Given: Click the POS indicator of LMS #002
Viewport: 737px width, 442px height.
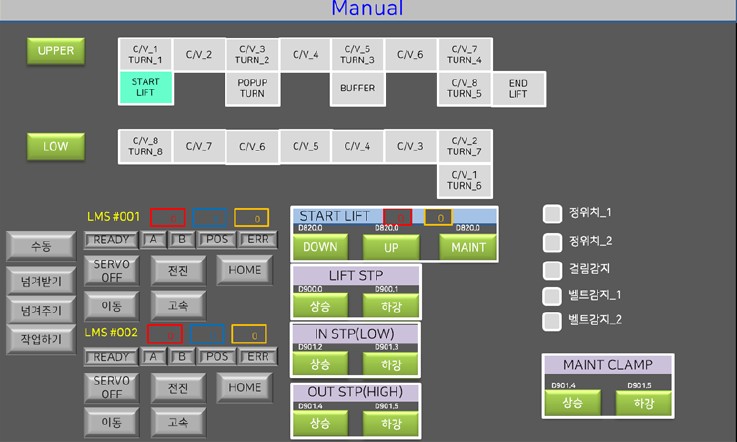Looking at the screenshot, I should tap(217, 357).
